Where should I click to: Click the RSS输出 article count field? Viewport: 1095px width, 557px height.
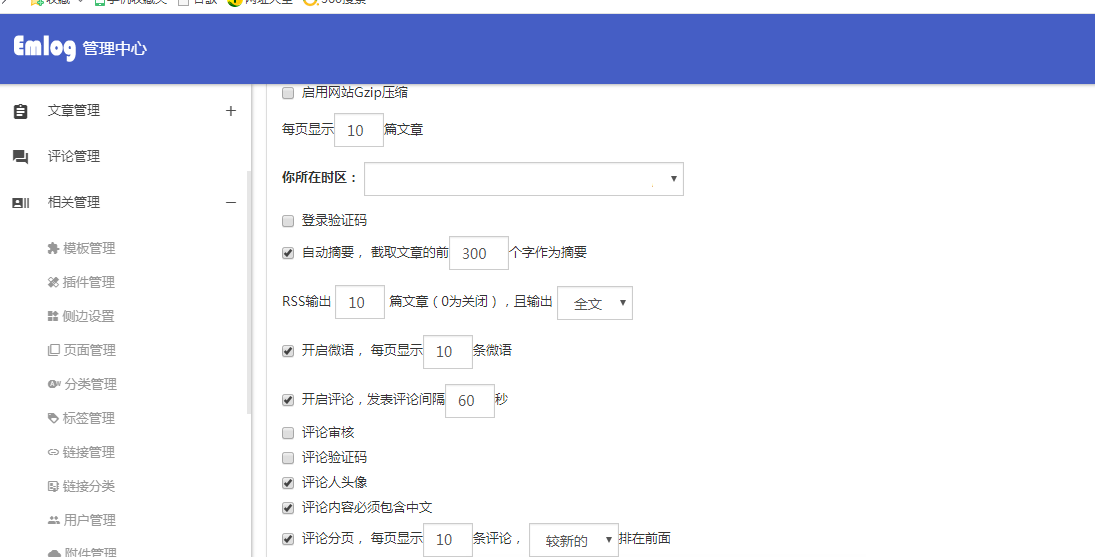[360, 302]
